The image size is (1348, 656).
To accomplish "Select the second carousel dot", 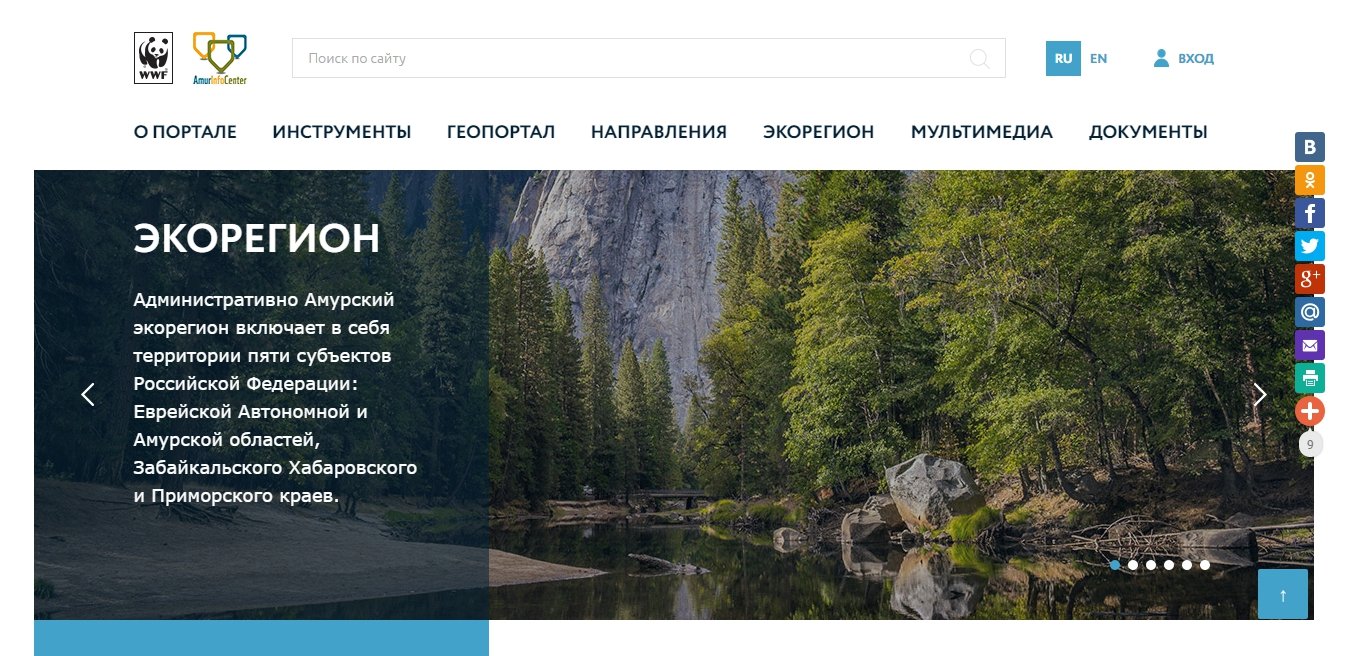I will point(1133,565).
